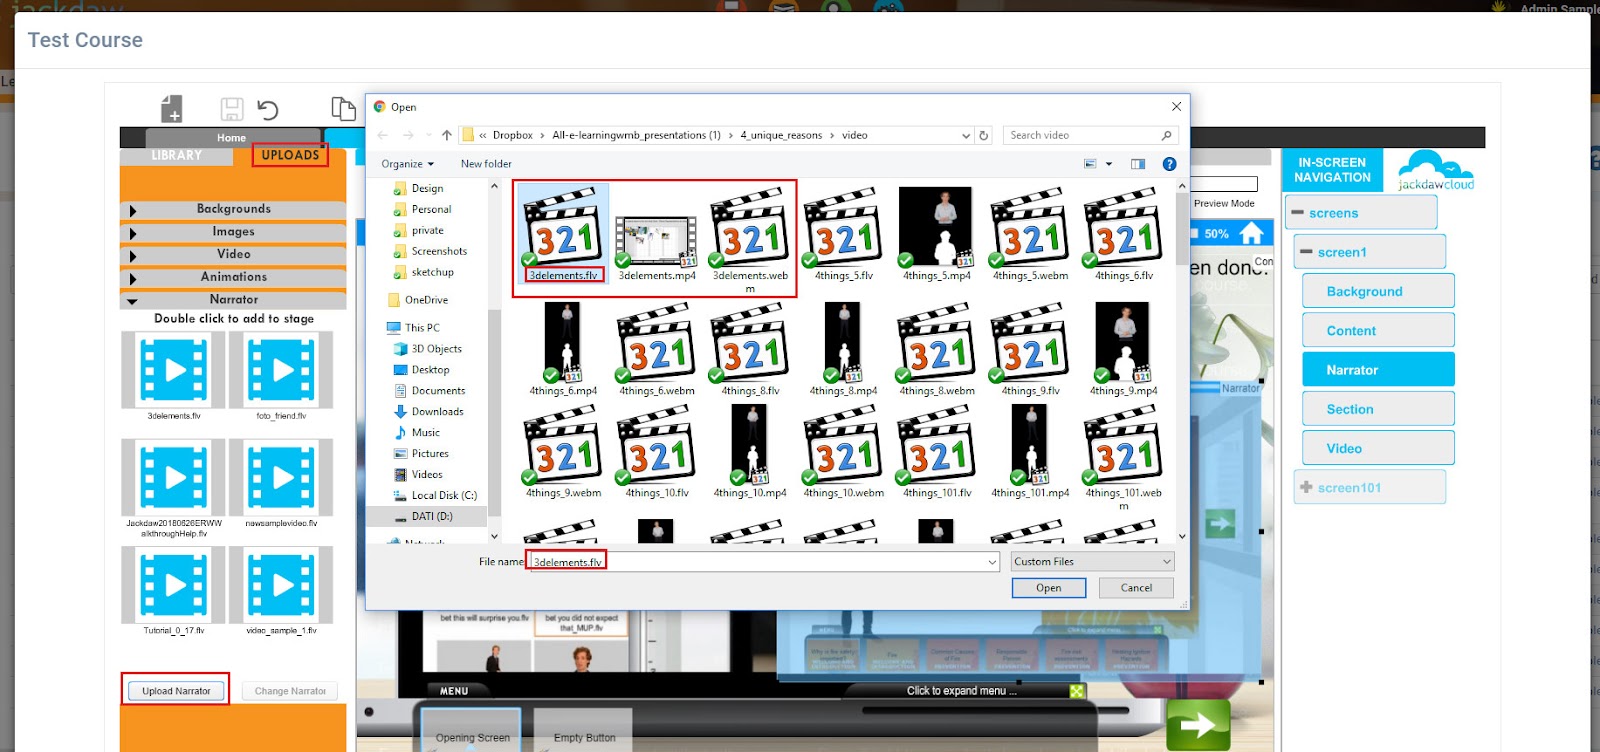Save the course with the floppy disk icon

click(232, 109)
